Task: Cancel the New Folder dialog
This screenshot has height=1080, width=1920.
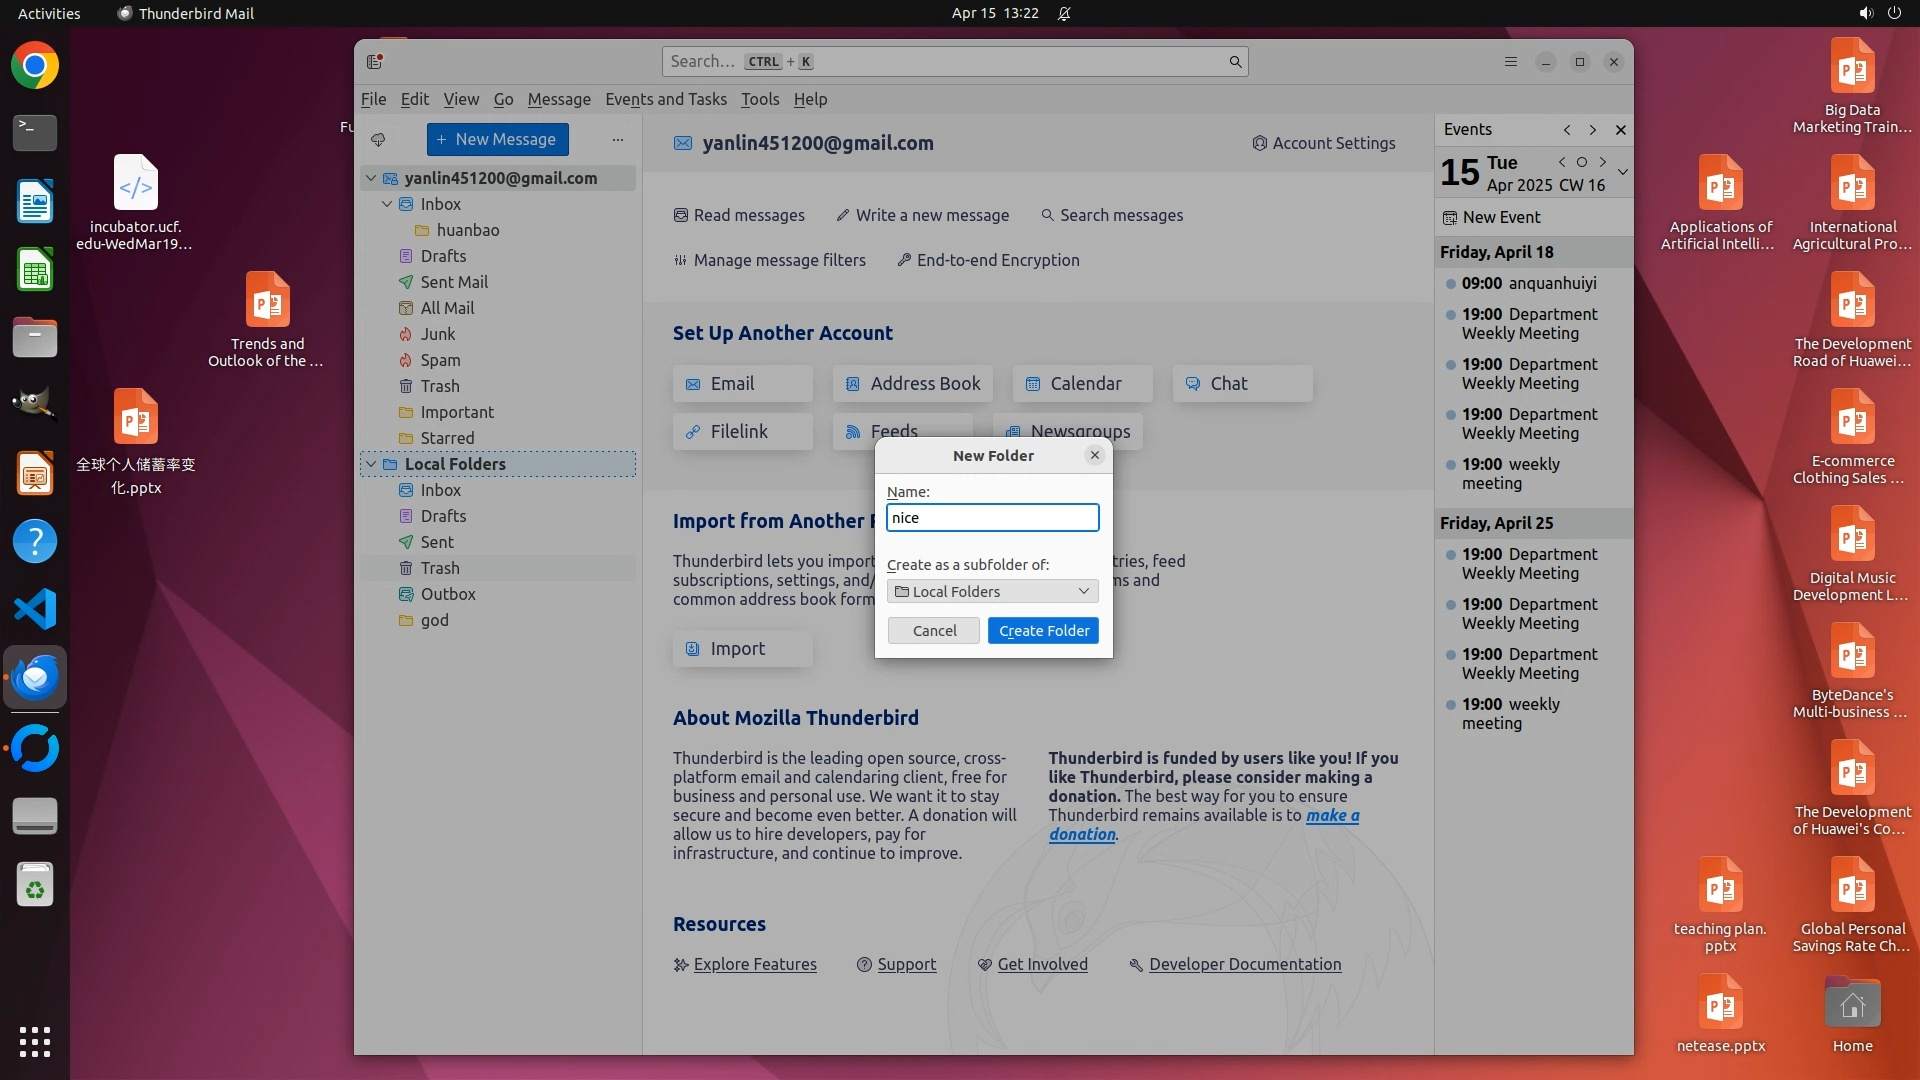Action: pos(934,631)
